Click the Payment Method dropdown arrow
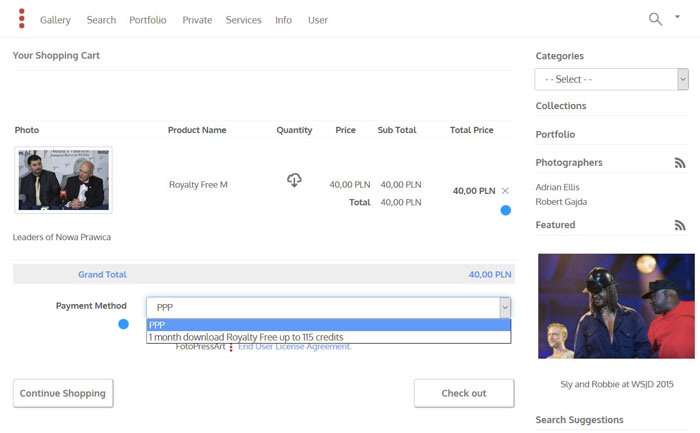The height and width of the screenshot is (433, 700). [505, 308]
